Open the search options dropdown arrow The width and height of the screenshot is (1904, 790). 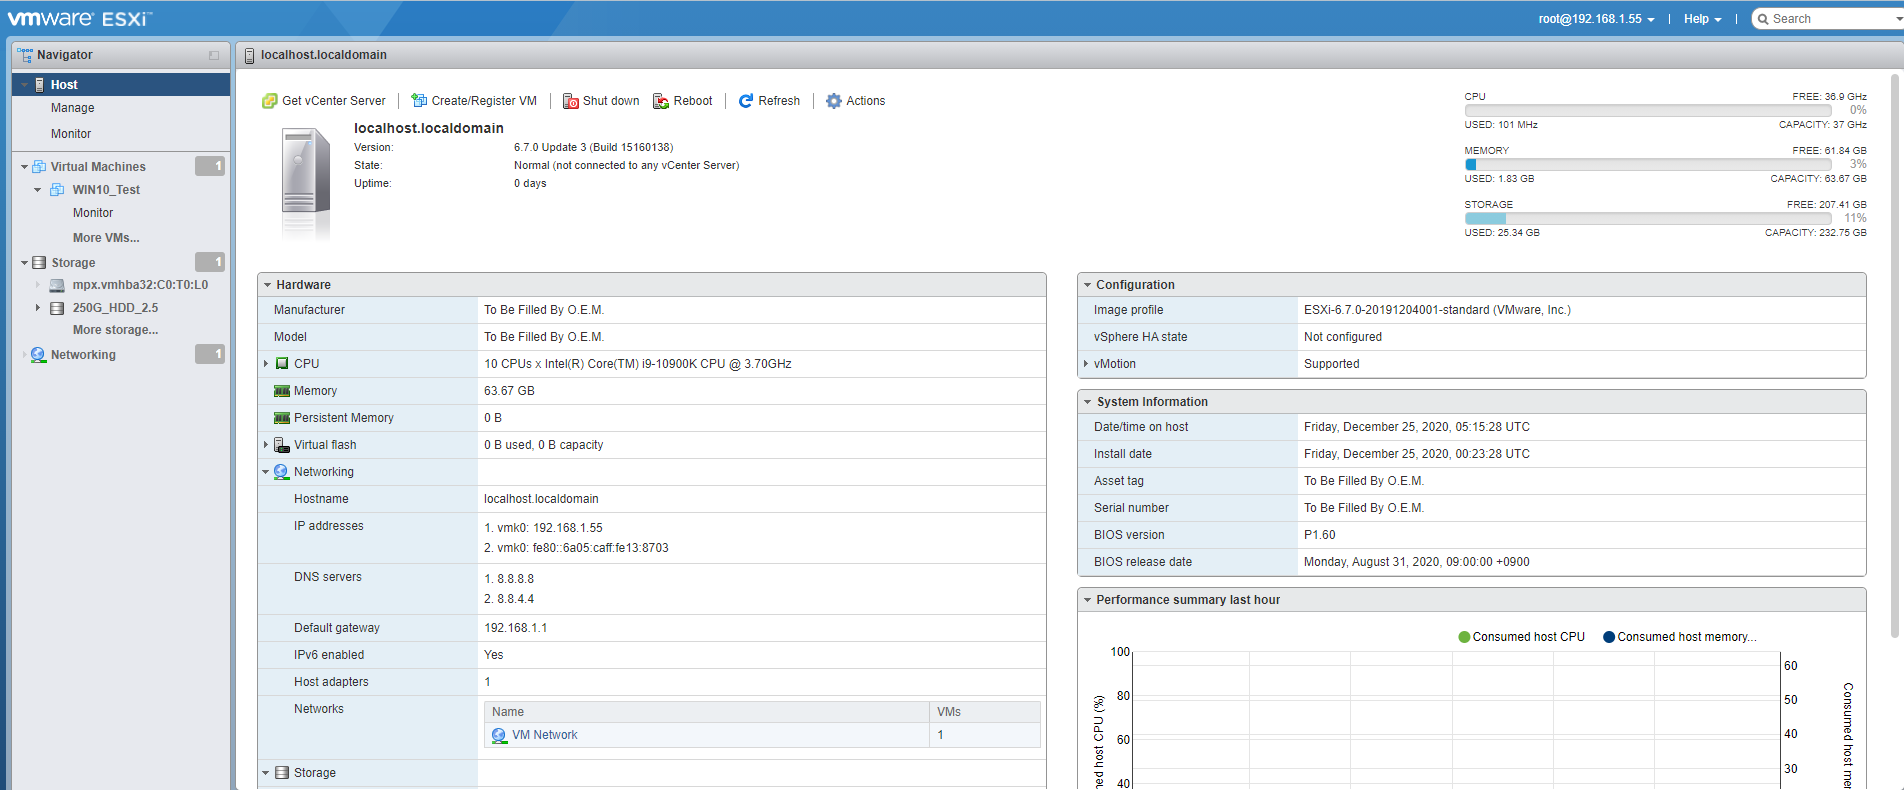pyautogui.click(x=1899, y=19)
